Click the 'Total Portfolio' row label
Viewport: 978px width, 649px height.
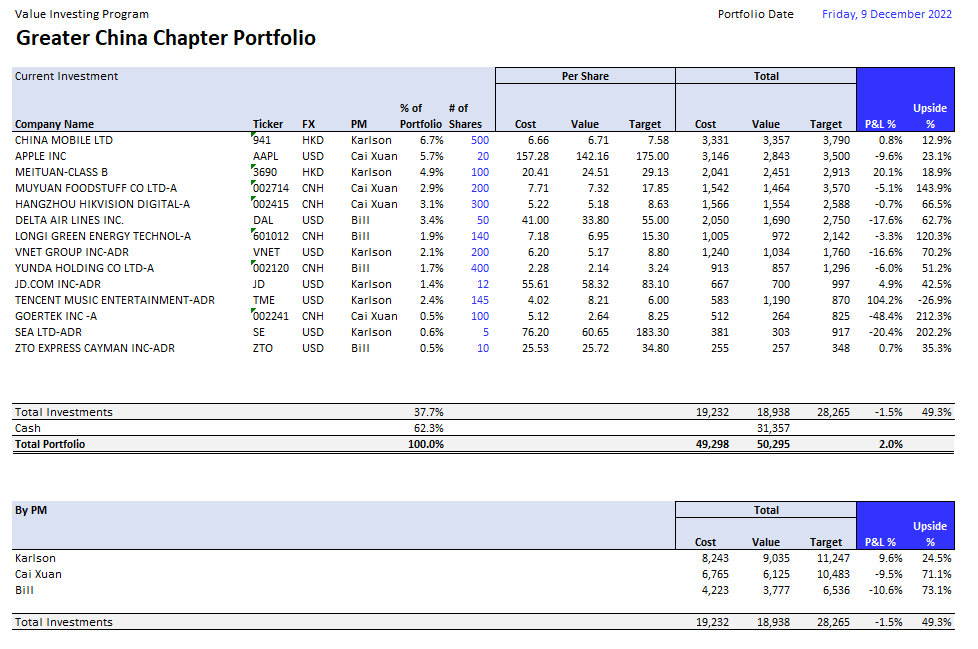point(50,444)
